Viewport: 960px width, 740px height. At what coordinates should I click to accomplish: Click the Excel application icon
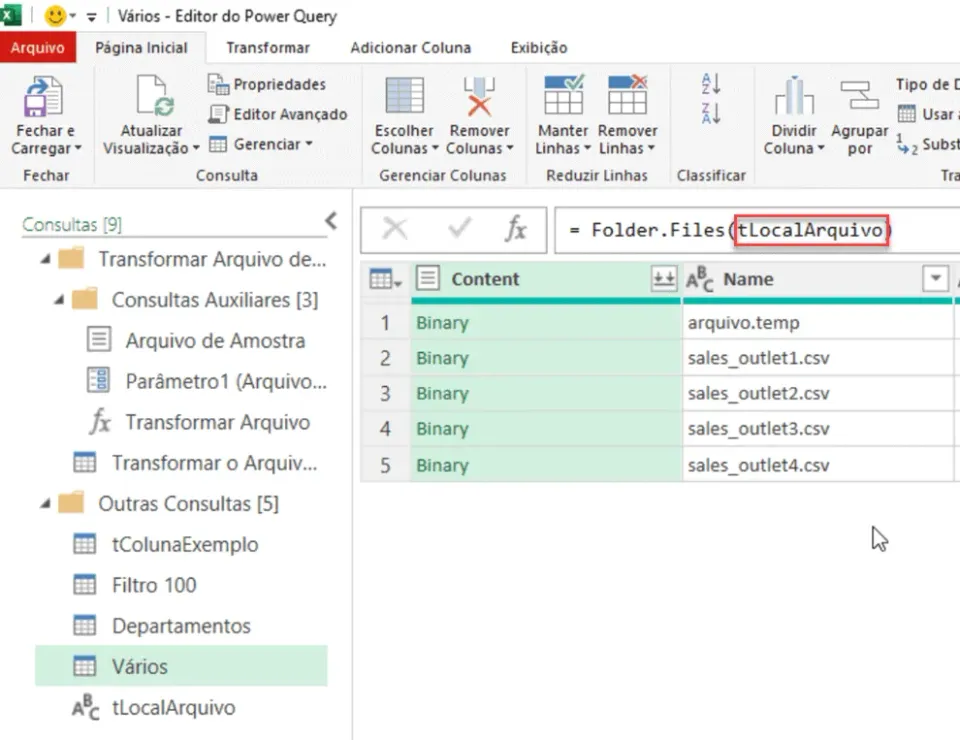(10, 15)
